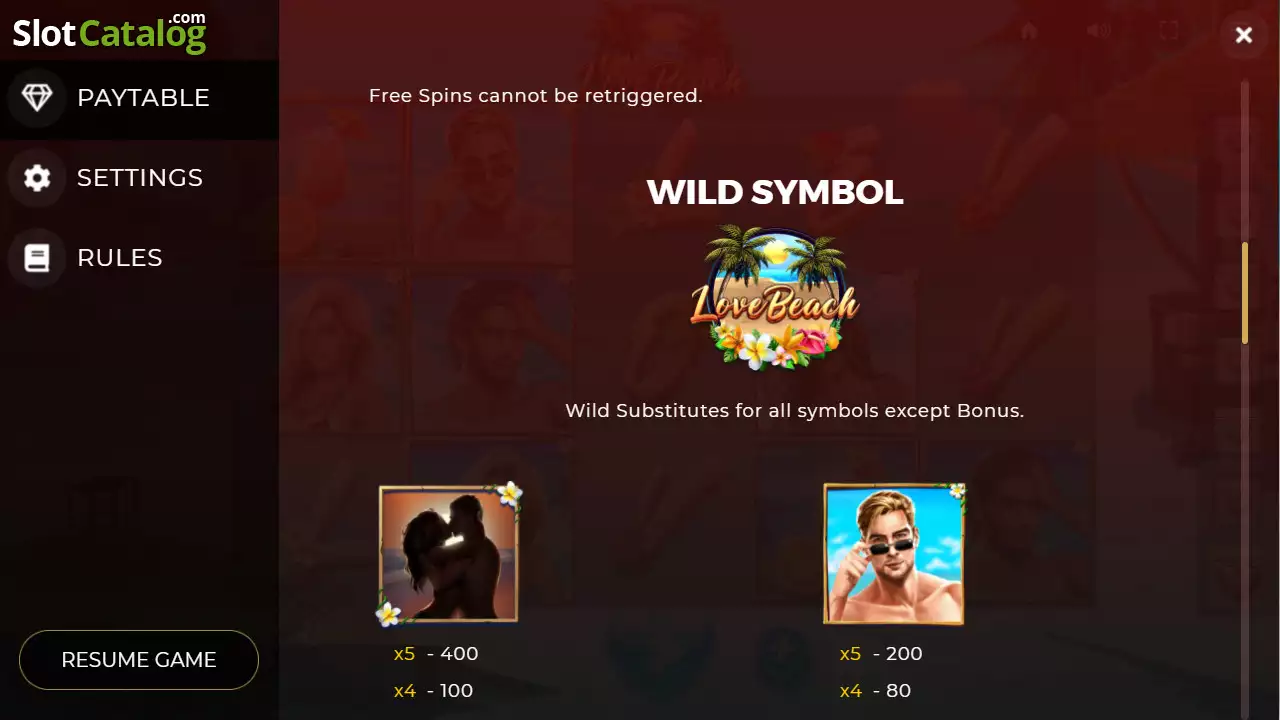
Task: Click the Paytable diamond icon
Action: tap(37, 97)
